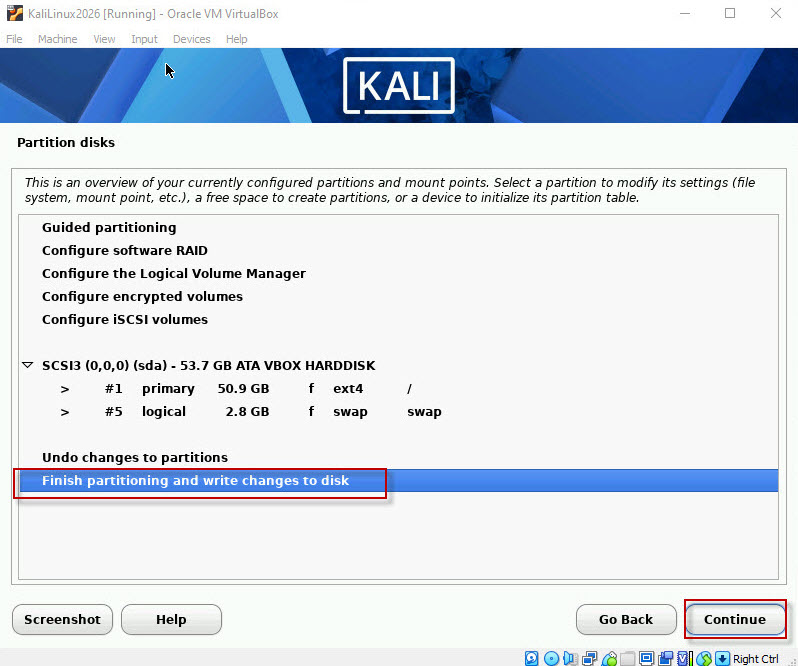Open the Help menu in menu bar

click(237, 39)
